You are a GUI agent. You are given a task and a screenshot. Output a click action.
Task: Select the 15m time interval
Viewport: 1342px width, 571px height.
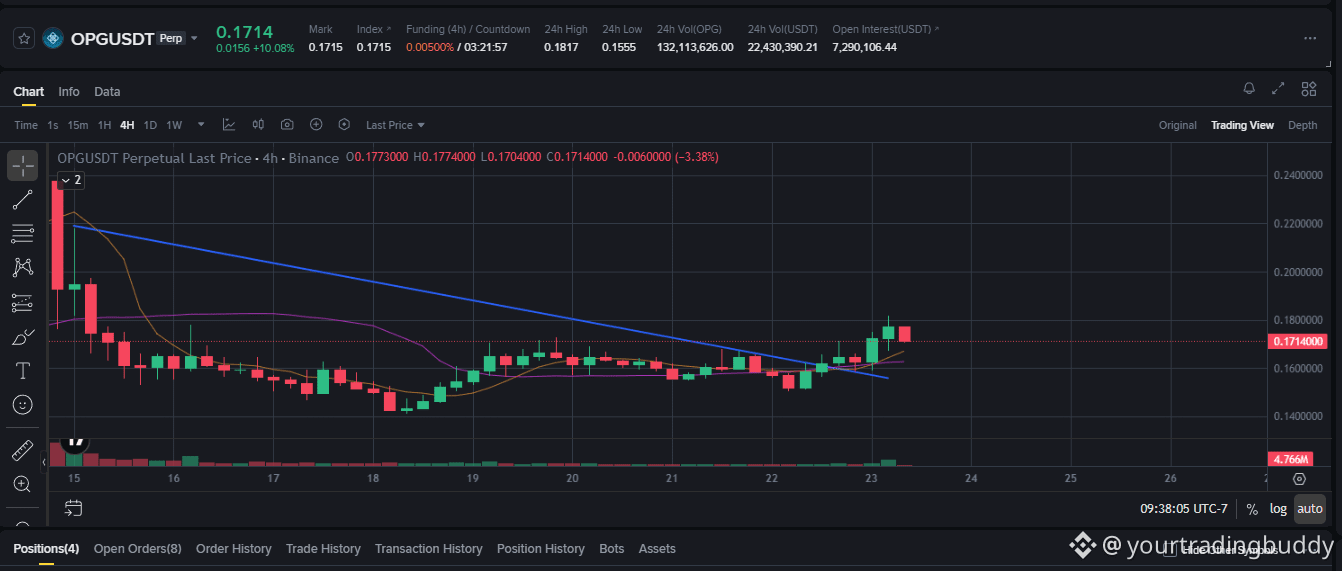(78, 125)
